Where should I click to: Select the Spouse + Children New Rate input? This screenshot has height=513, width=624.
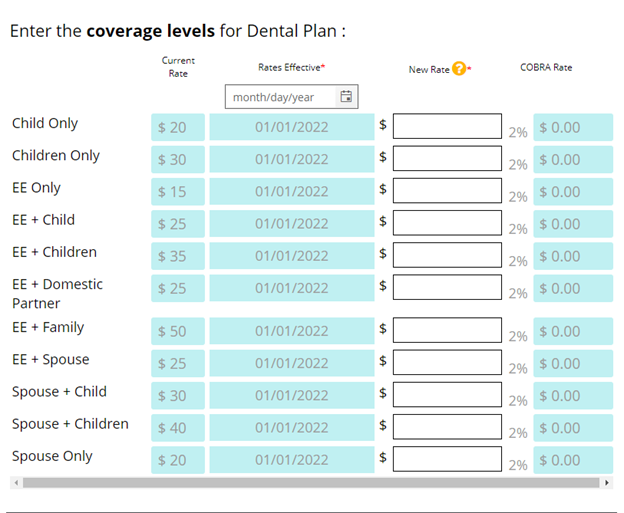click(447, 427)
